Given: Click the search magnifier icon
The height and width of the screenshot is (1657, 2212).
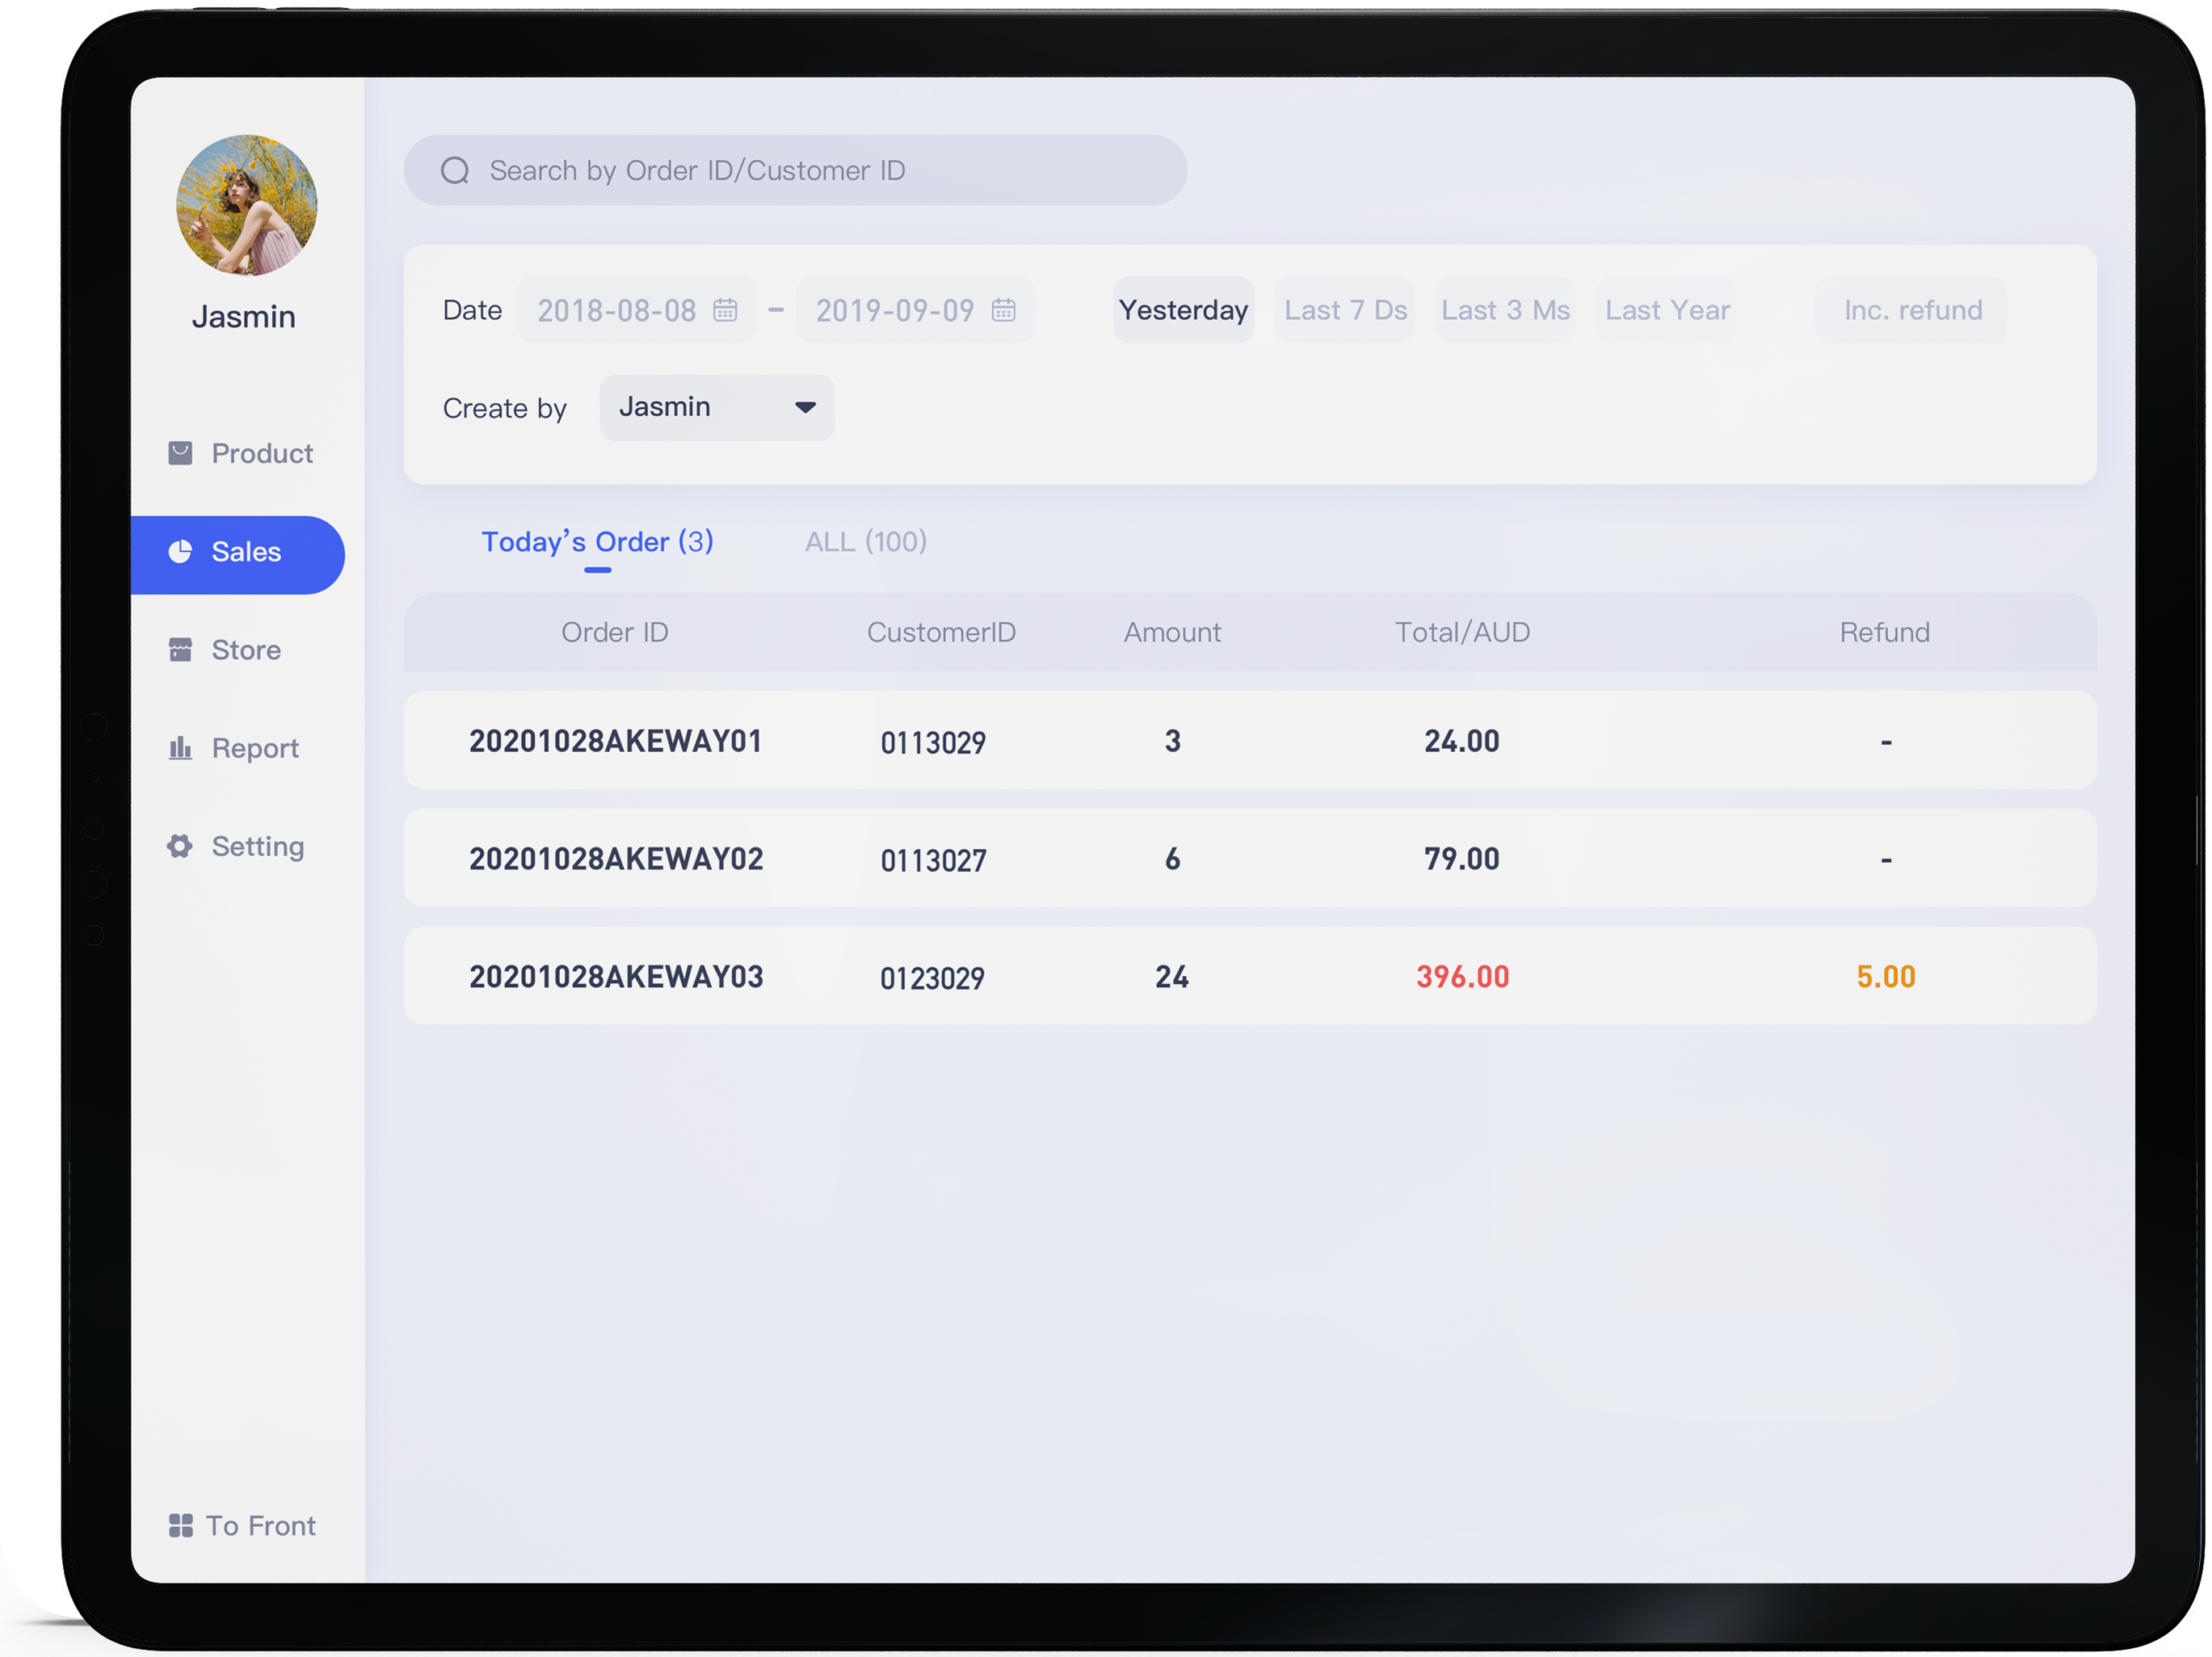Looking at the screenshot, I should [455, 171].
